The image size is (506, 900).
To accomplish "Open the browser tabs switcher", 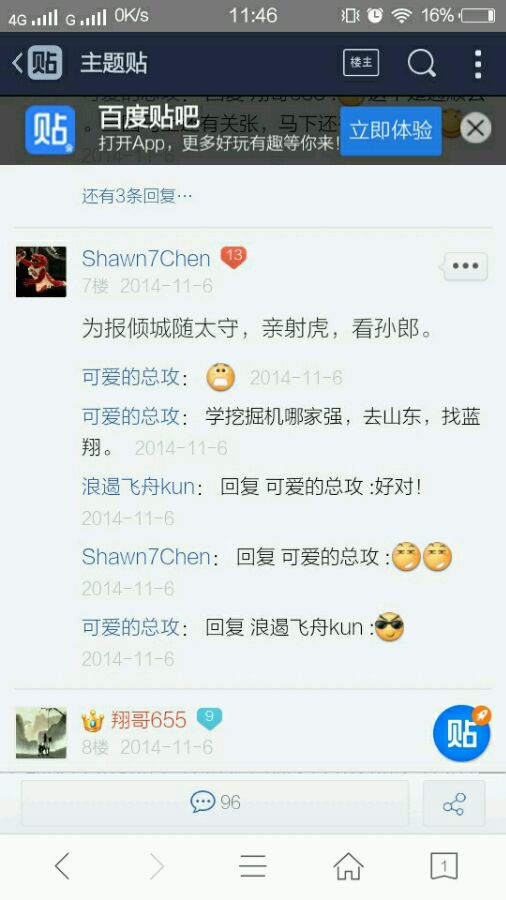I will tap(444, 866).
